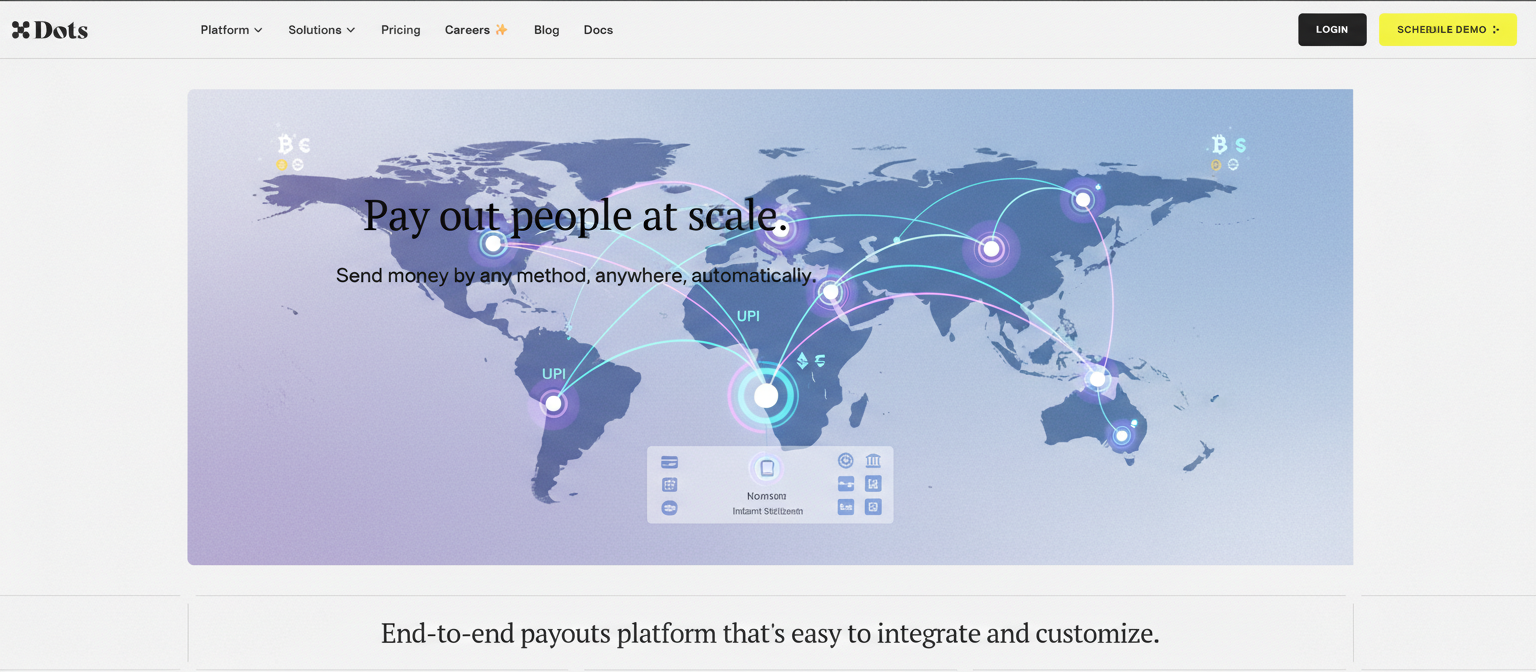Click the Dots logo in the header

coord(50,30)
